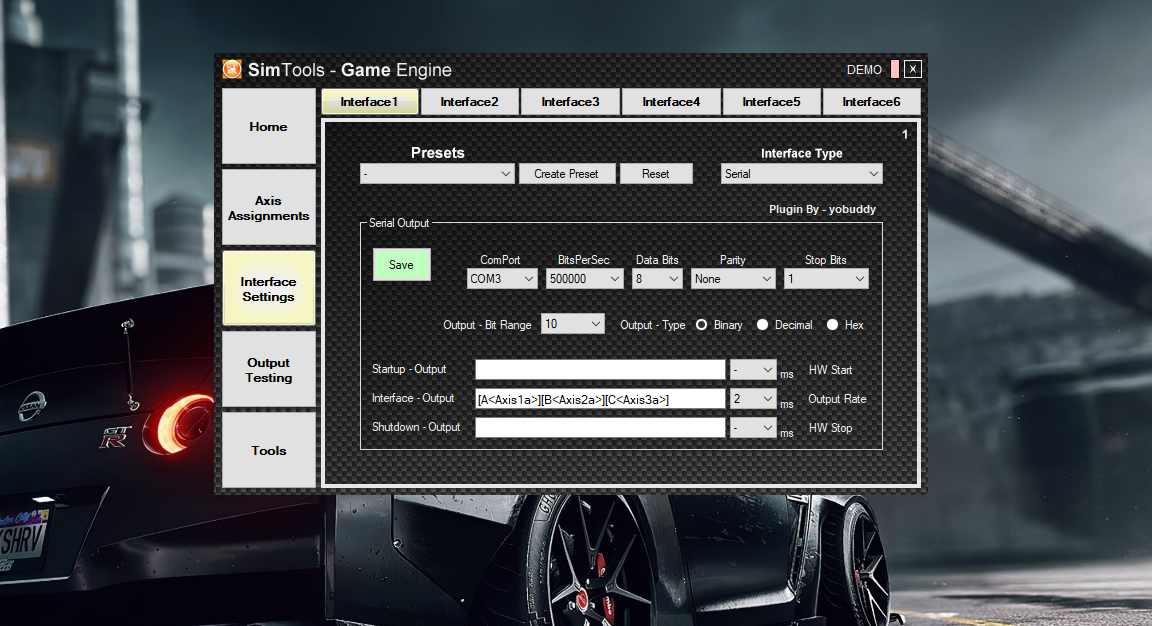Click the Reset button

click(656, 174)
